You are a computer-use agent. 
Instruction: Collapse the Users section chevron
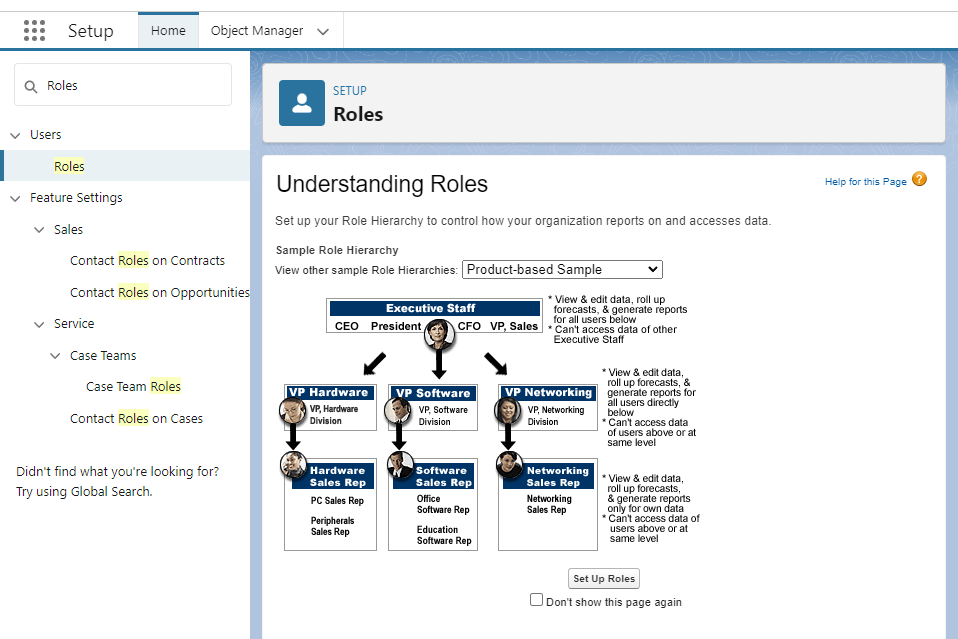15,135
